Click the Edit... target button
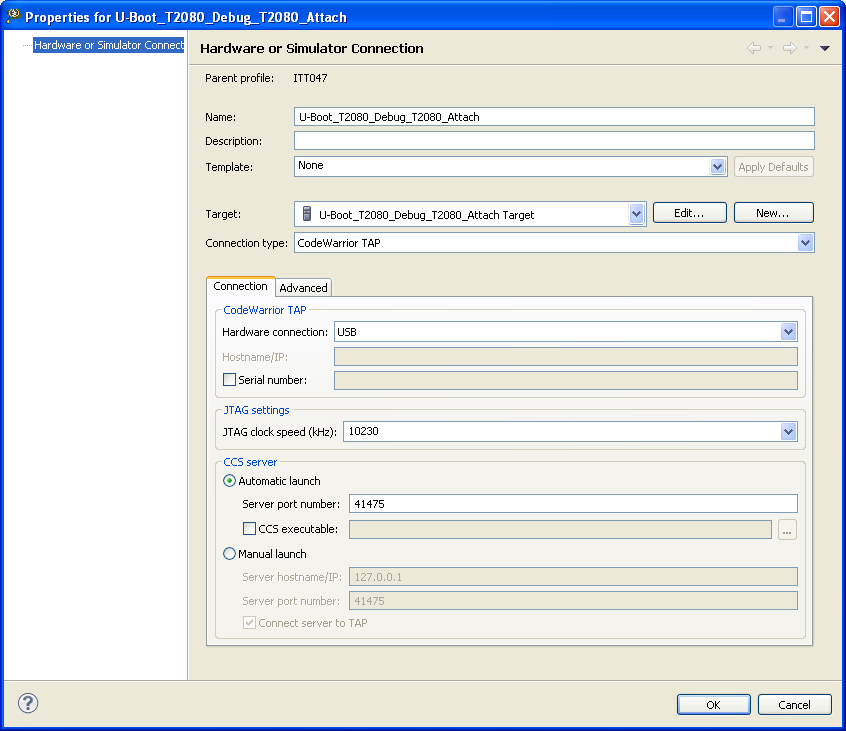The height and width of the screenshot is (731, 846). coord(689,213)
